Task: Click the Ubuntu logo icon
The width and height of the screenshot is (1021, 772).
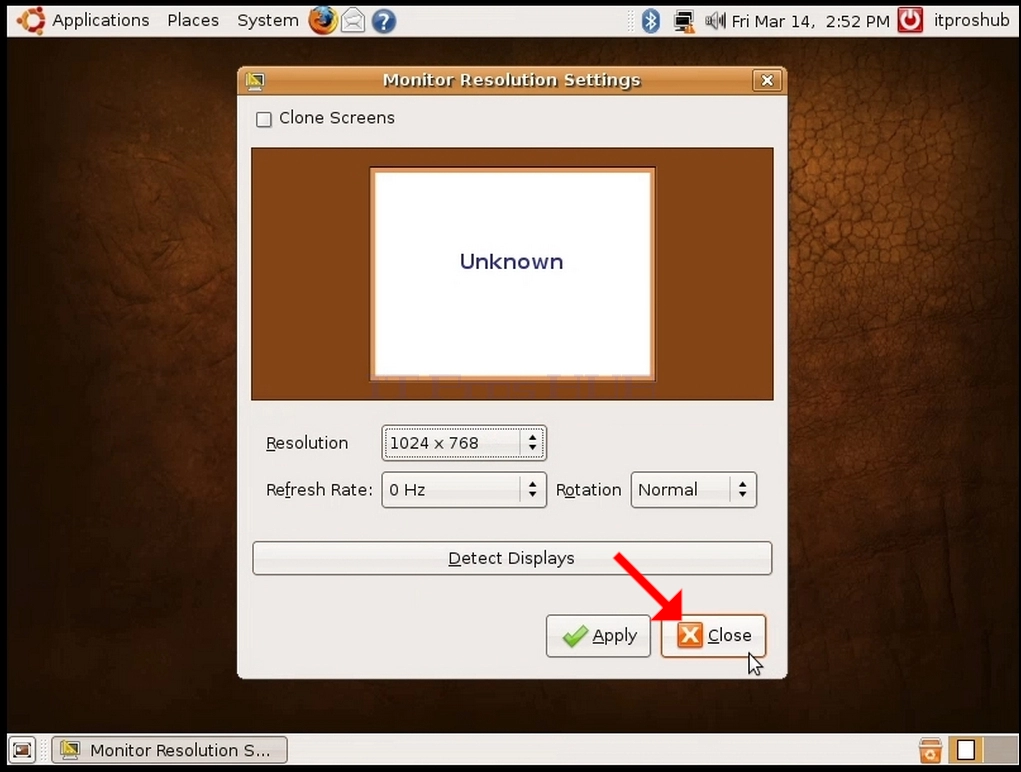Action: [x=31, y=20]
